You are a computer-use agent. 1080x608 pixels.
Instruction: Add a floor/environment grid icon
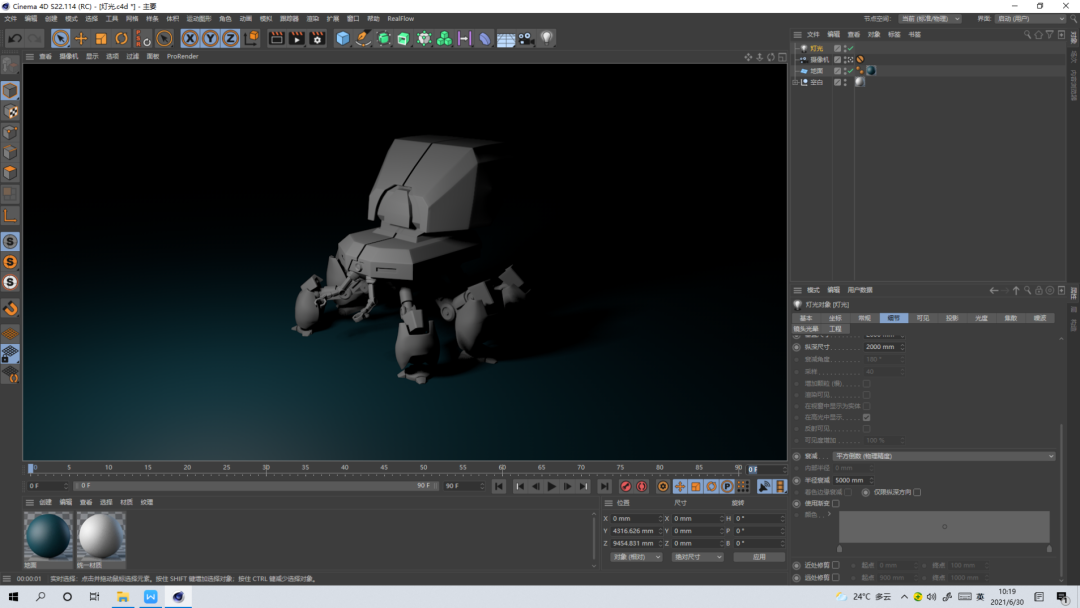point(506,39)
